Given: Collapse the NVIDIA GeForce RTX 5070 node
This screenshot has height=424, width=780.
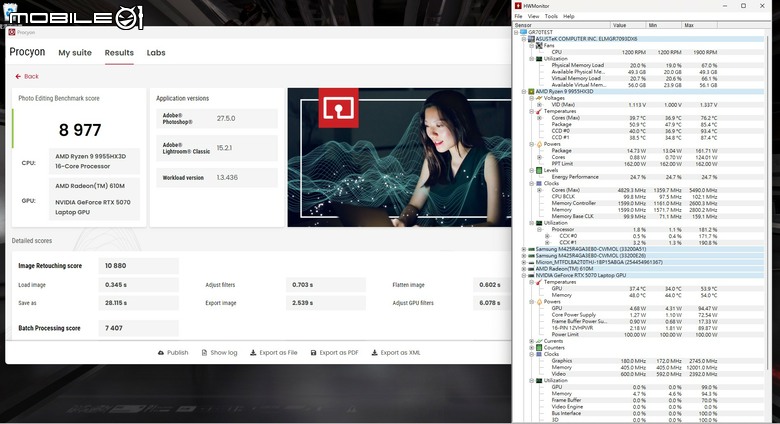Looking at the screenshot, I should click(524, 275).
